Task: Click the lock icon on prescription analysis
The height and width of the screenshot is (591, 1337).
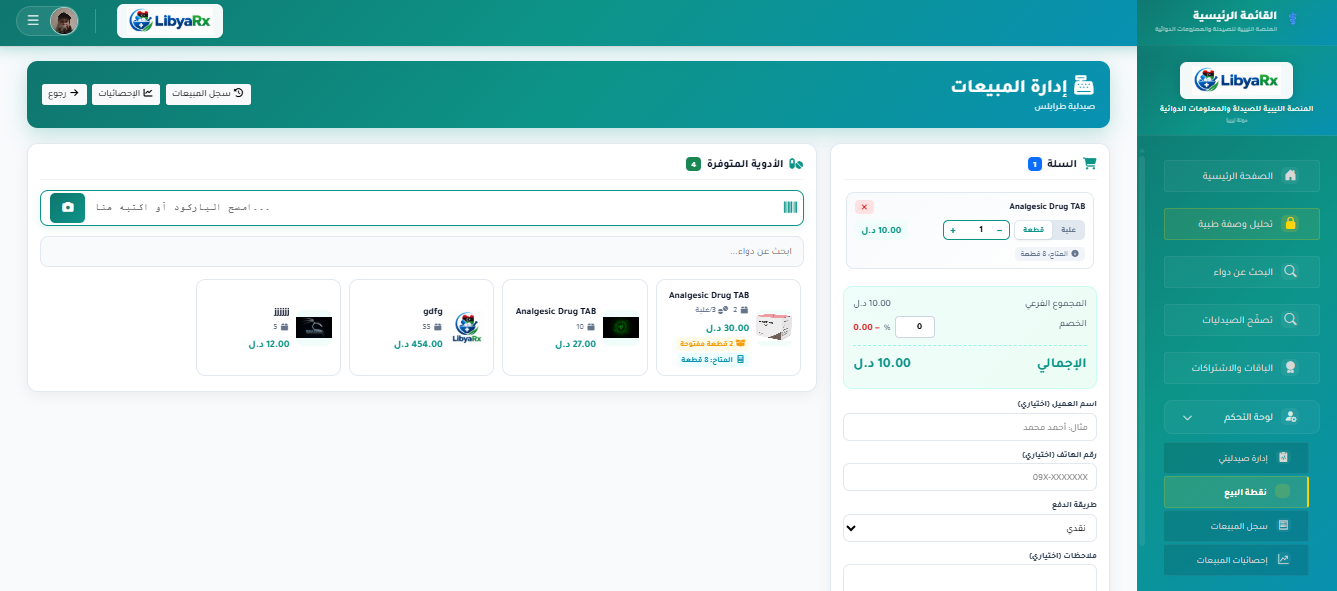Action: [x=1290, y=224]
